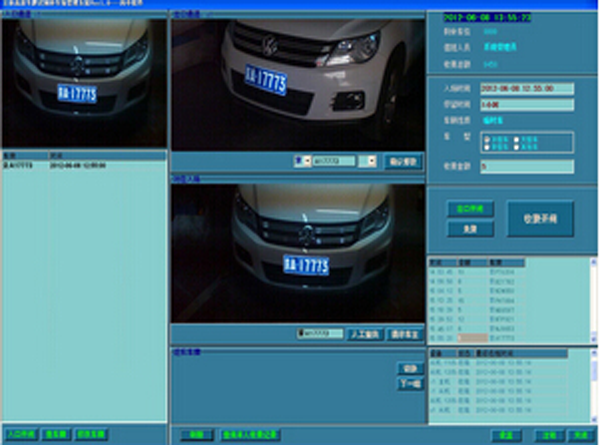Screen dimensions: 600x445
Task: Select the first row in the toll records list
Action: pyautogui.click(x=477, y=272)
